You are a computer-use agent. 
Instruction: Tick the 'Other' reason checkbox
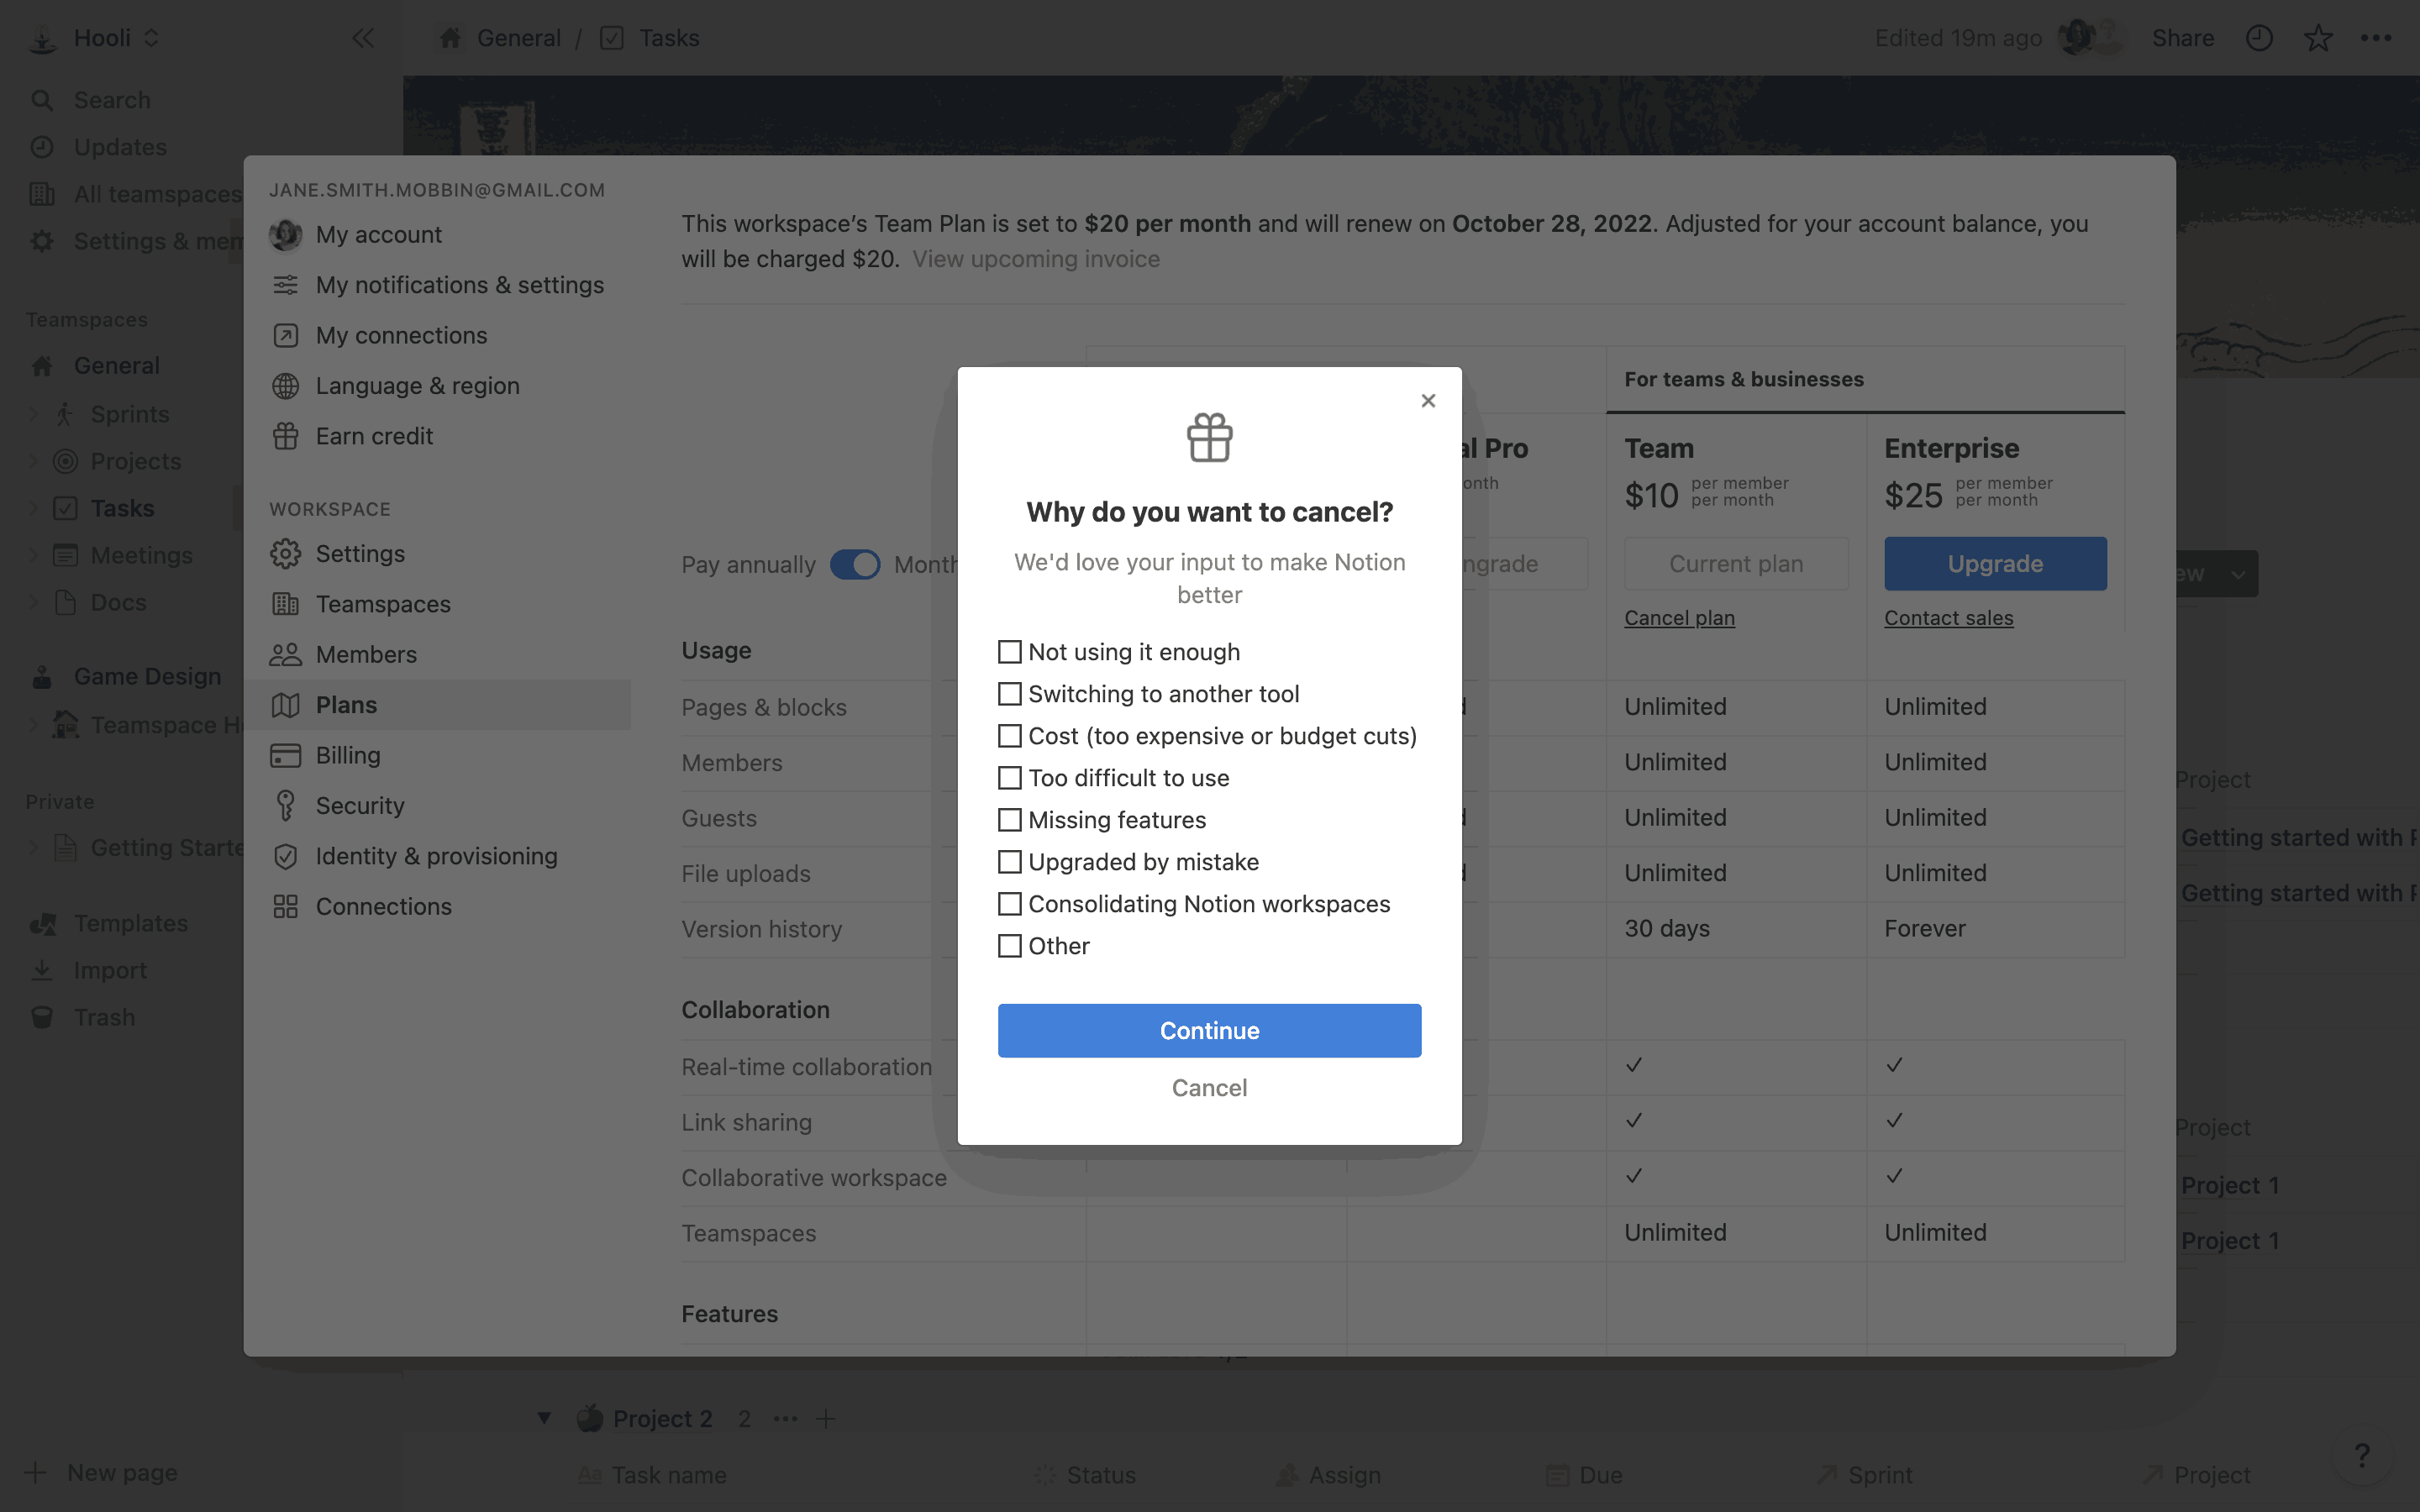[x=1010, y=946]
